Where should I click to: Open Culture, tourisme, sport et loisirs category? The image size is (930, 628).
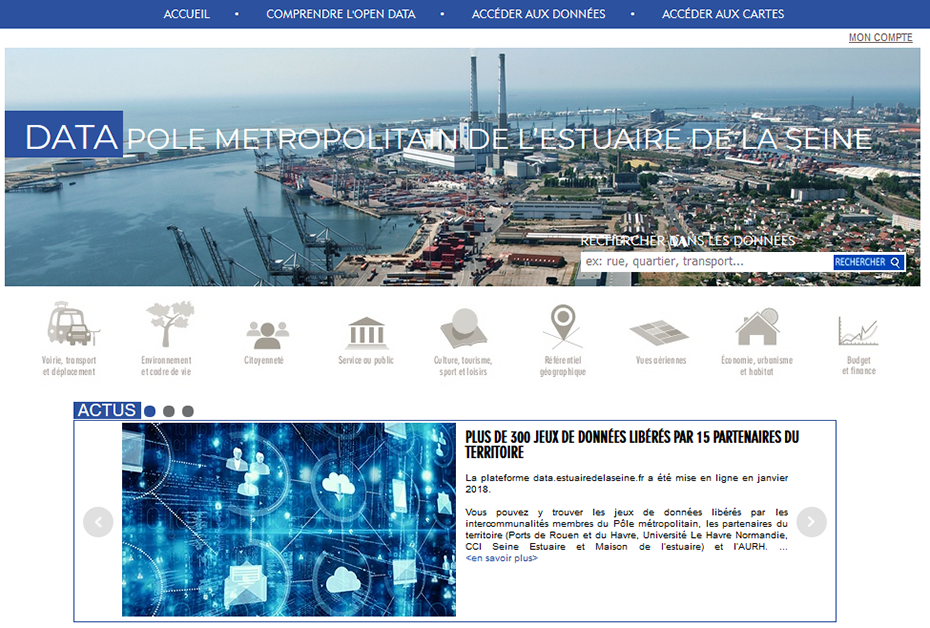coord(463,342)
